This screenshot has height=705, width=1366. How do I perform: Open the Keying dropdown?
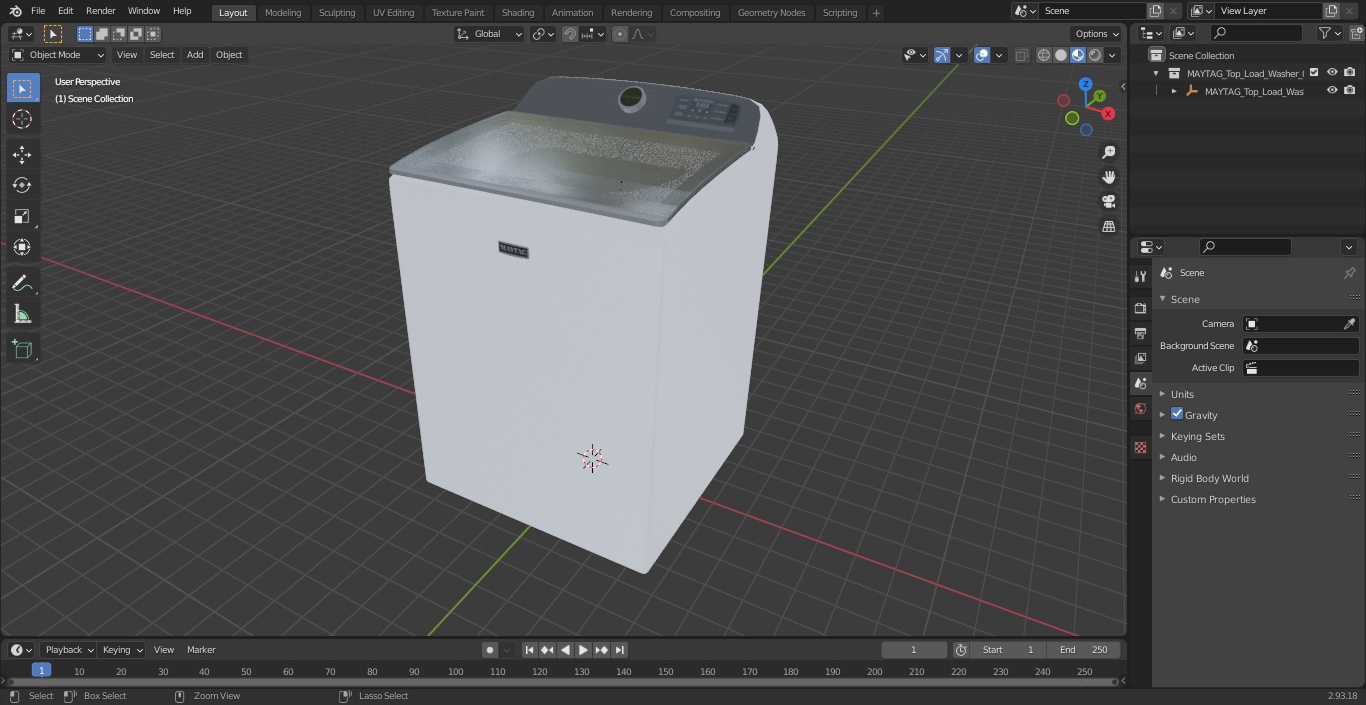(122, 650)
